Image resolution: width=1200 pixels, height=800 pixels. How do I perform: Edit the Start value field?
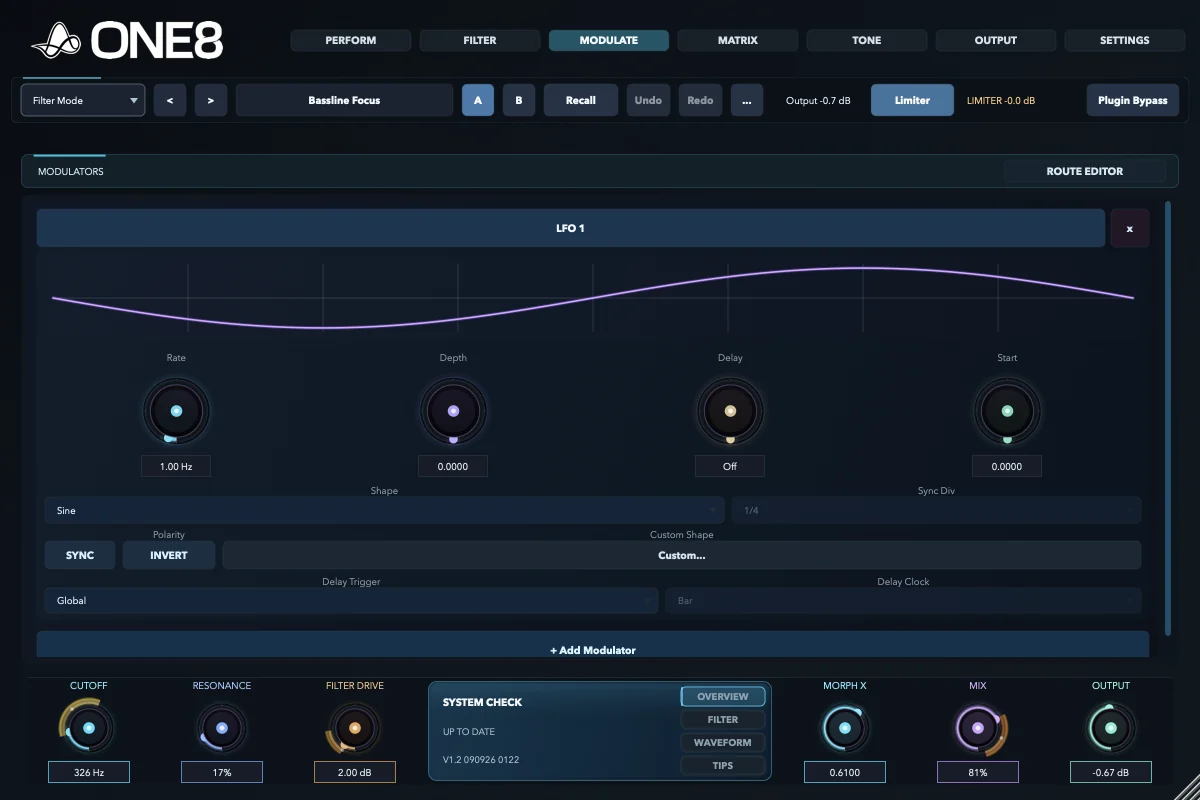tap(1007, 466)
